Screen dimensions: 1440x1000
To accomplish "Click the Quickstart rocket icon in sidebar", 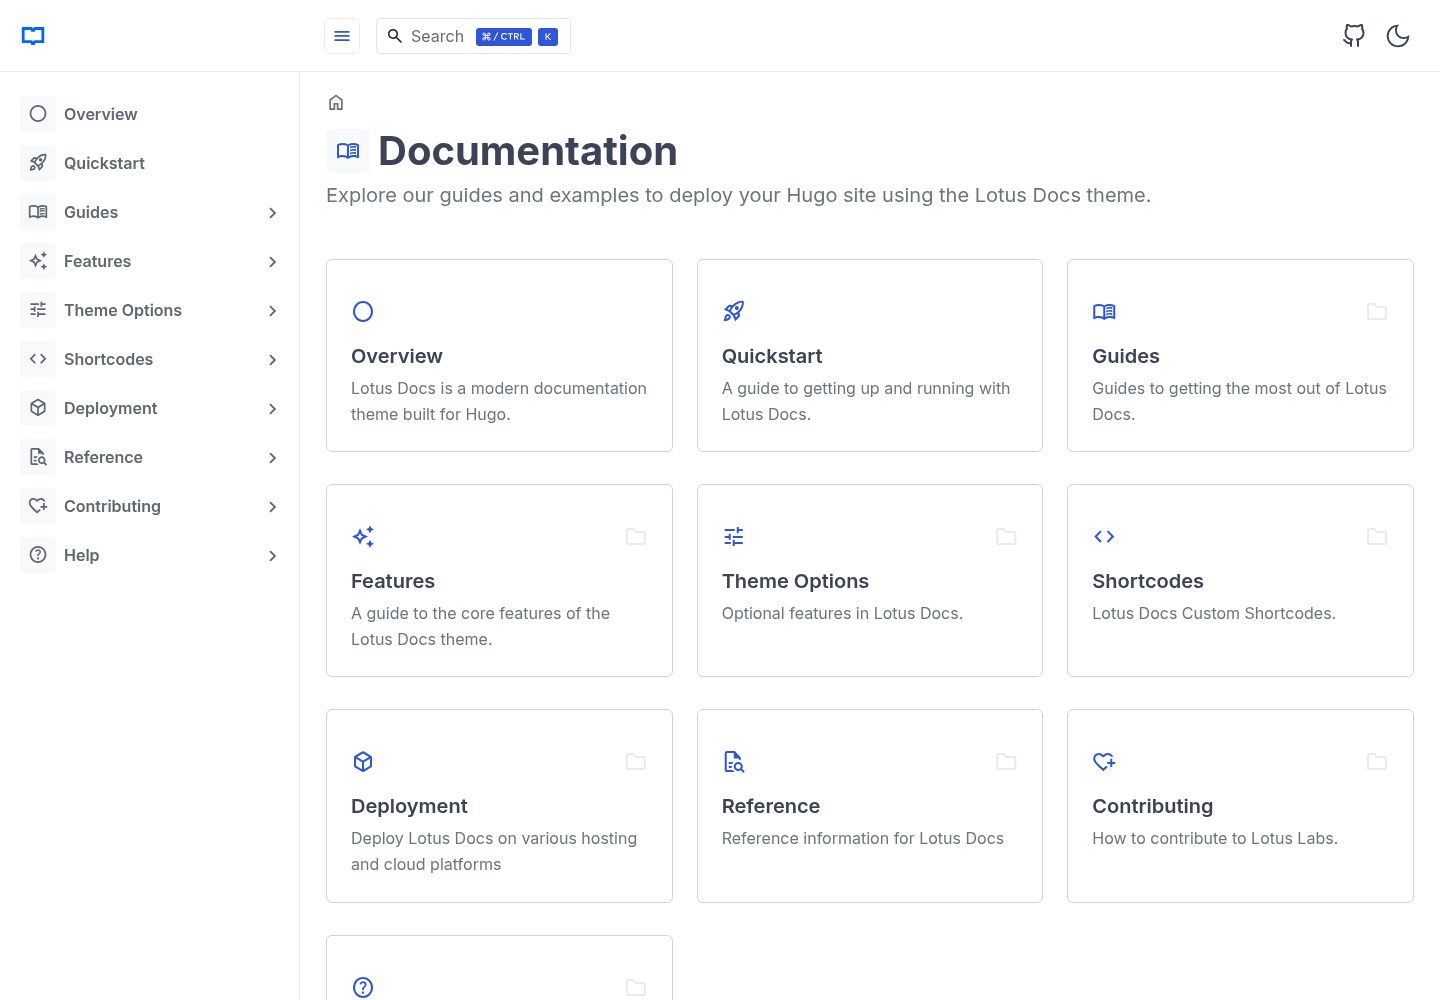I will tap(38, 163).
